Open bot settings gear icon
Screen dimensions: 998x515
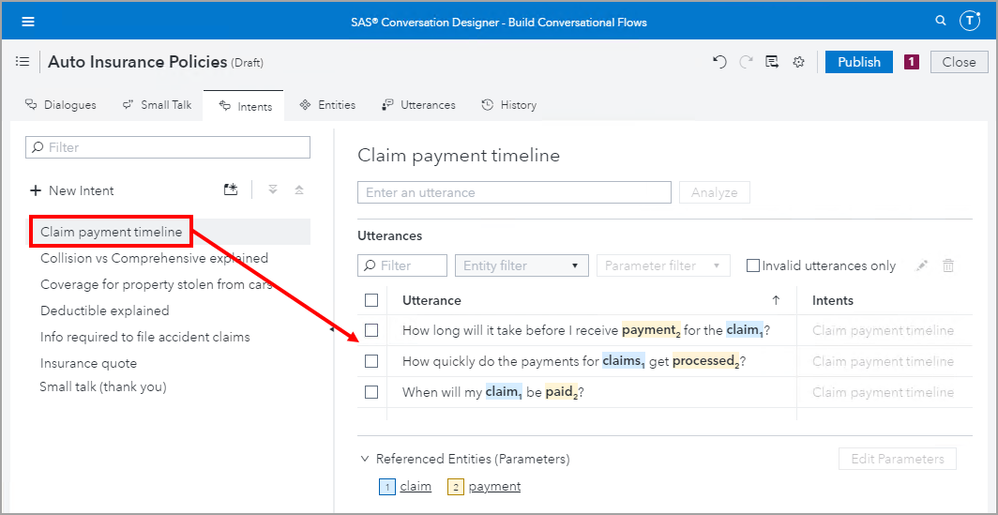799,62
